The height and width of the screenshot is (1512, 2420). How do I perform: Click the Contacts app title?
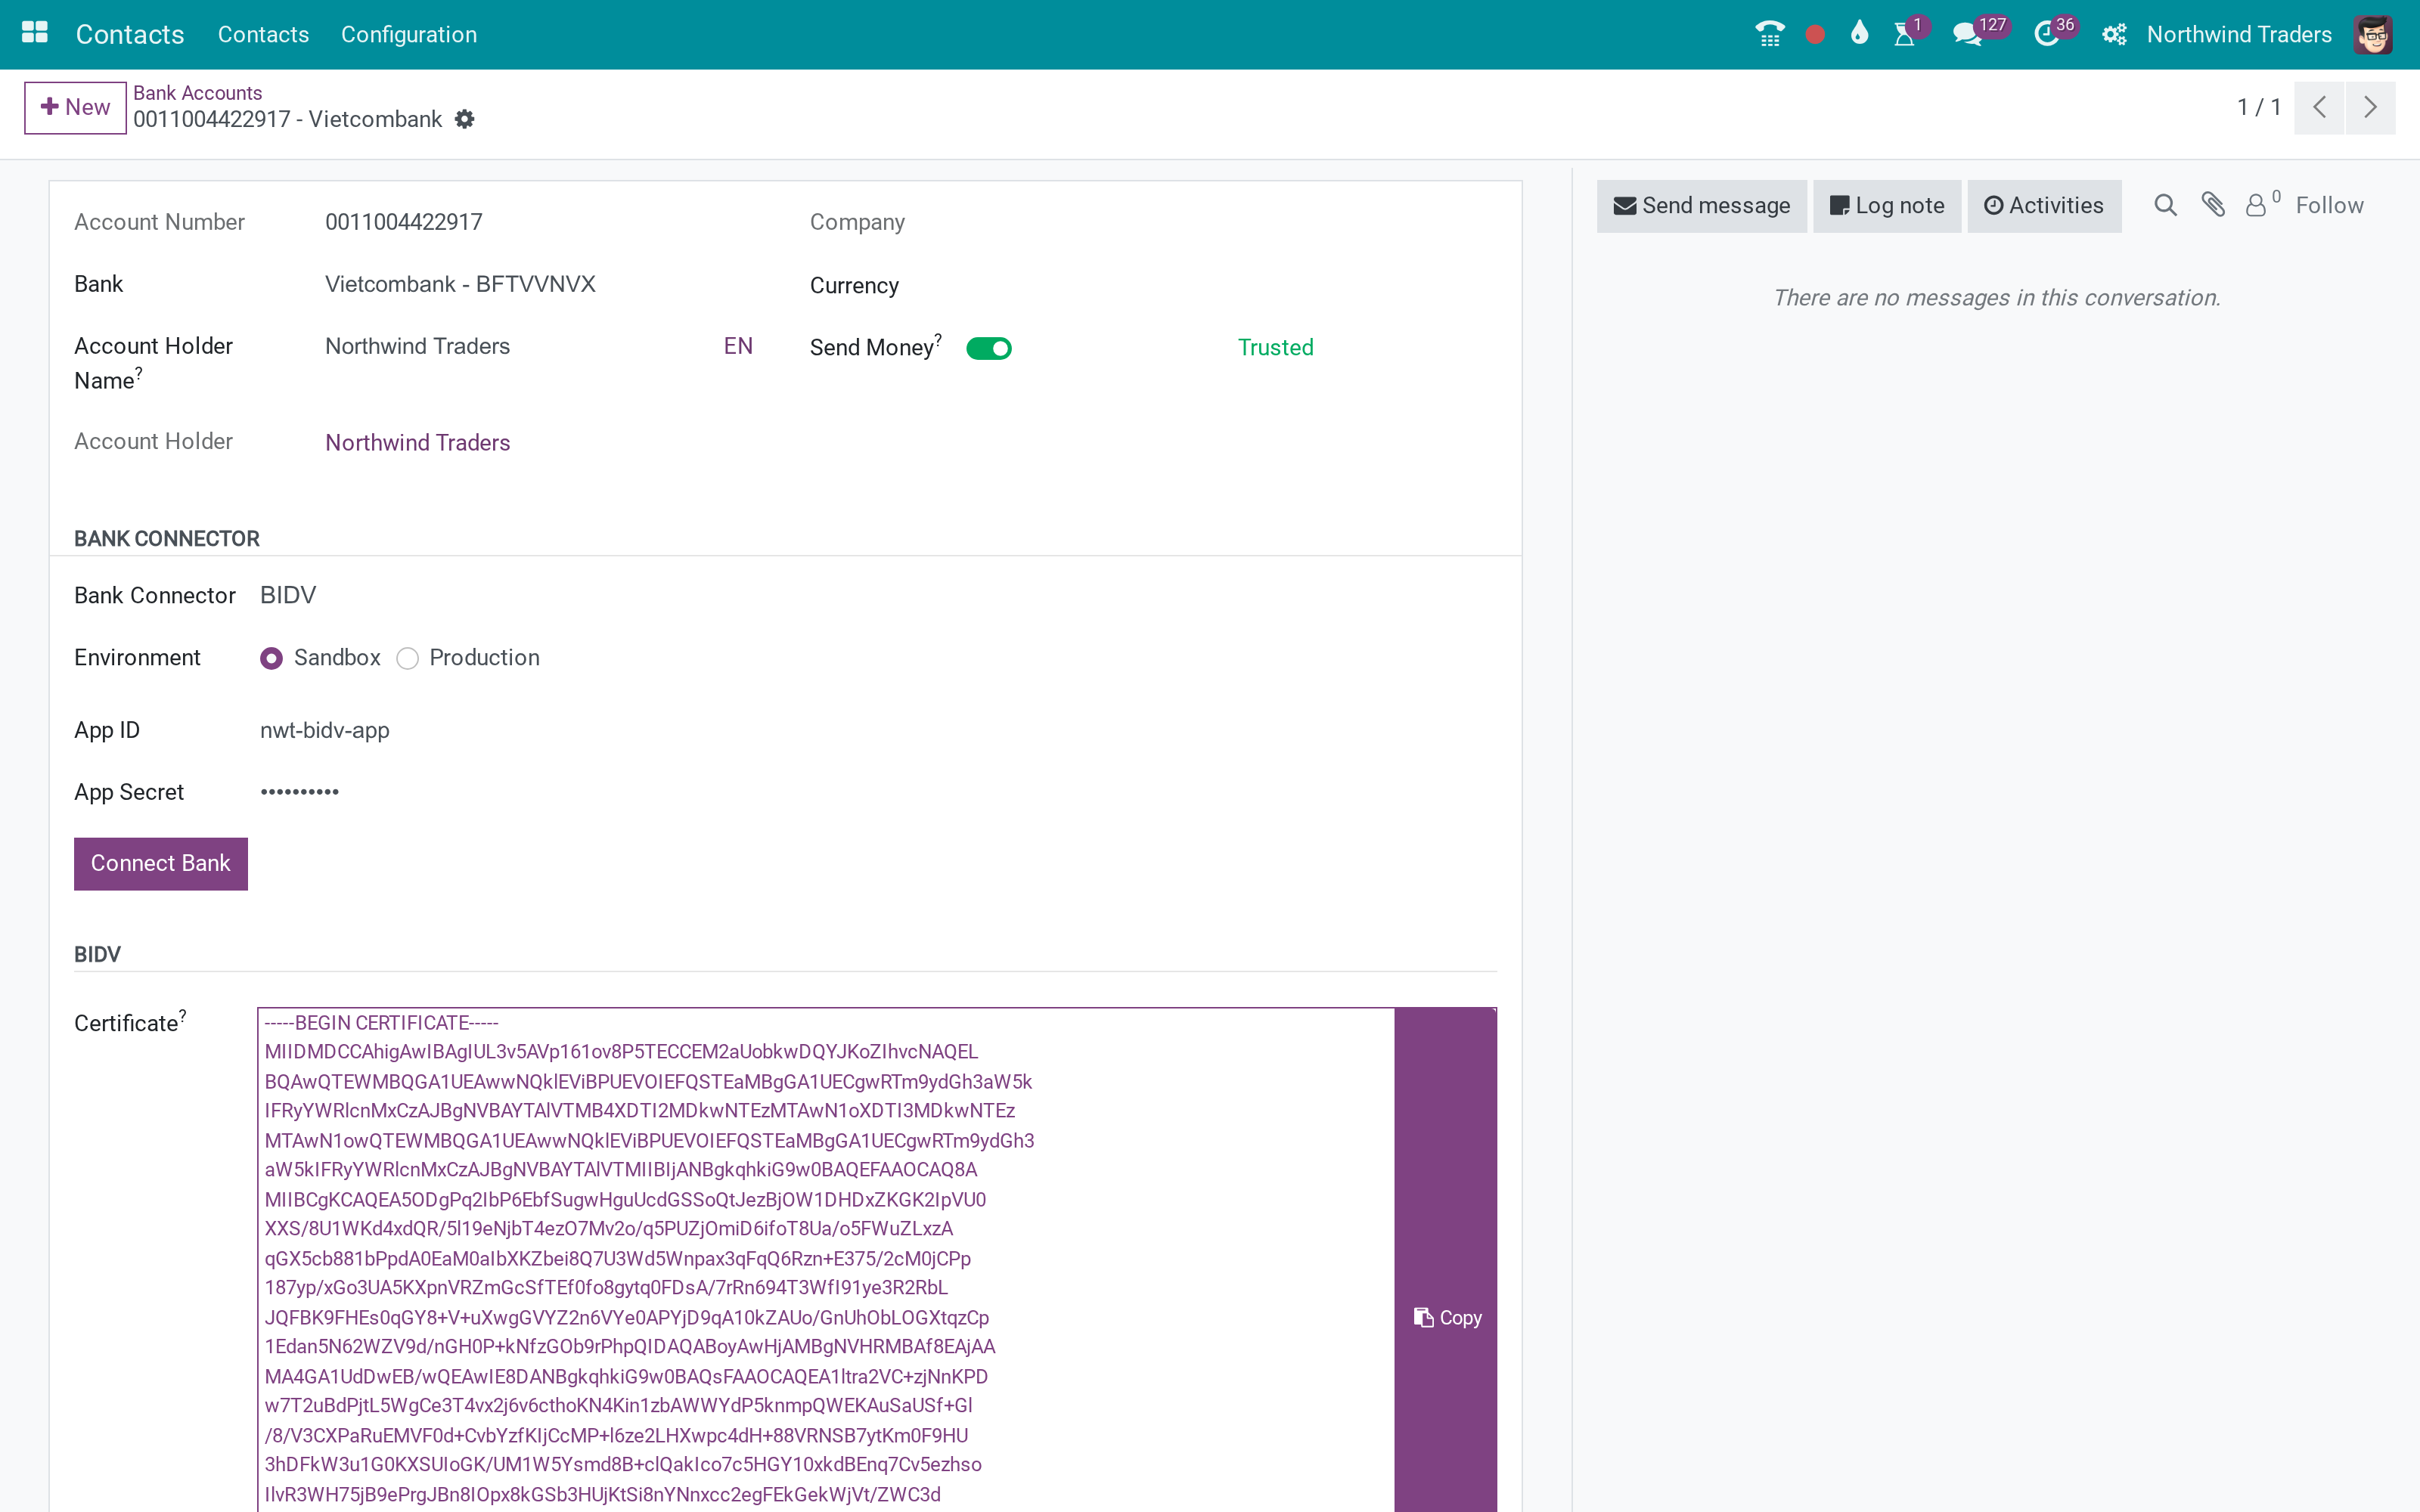(x=130, y=34)
